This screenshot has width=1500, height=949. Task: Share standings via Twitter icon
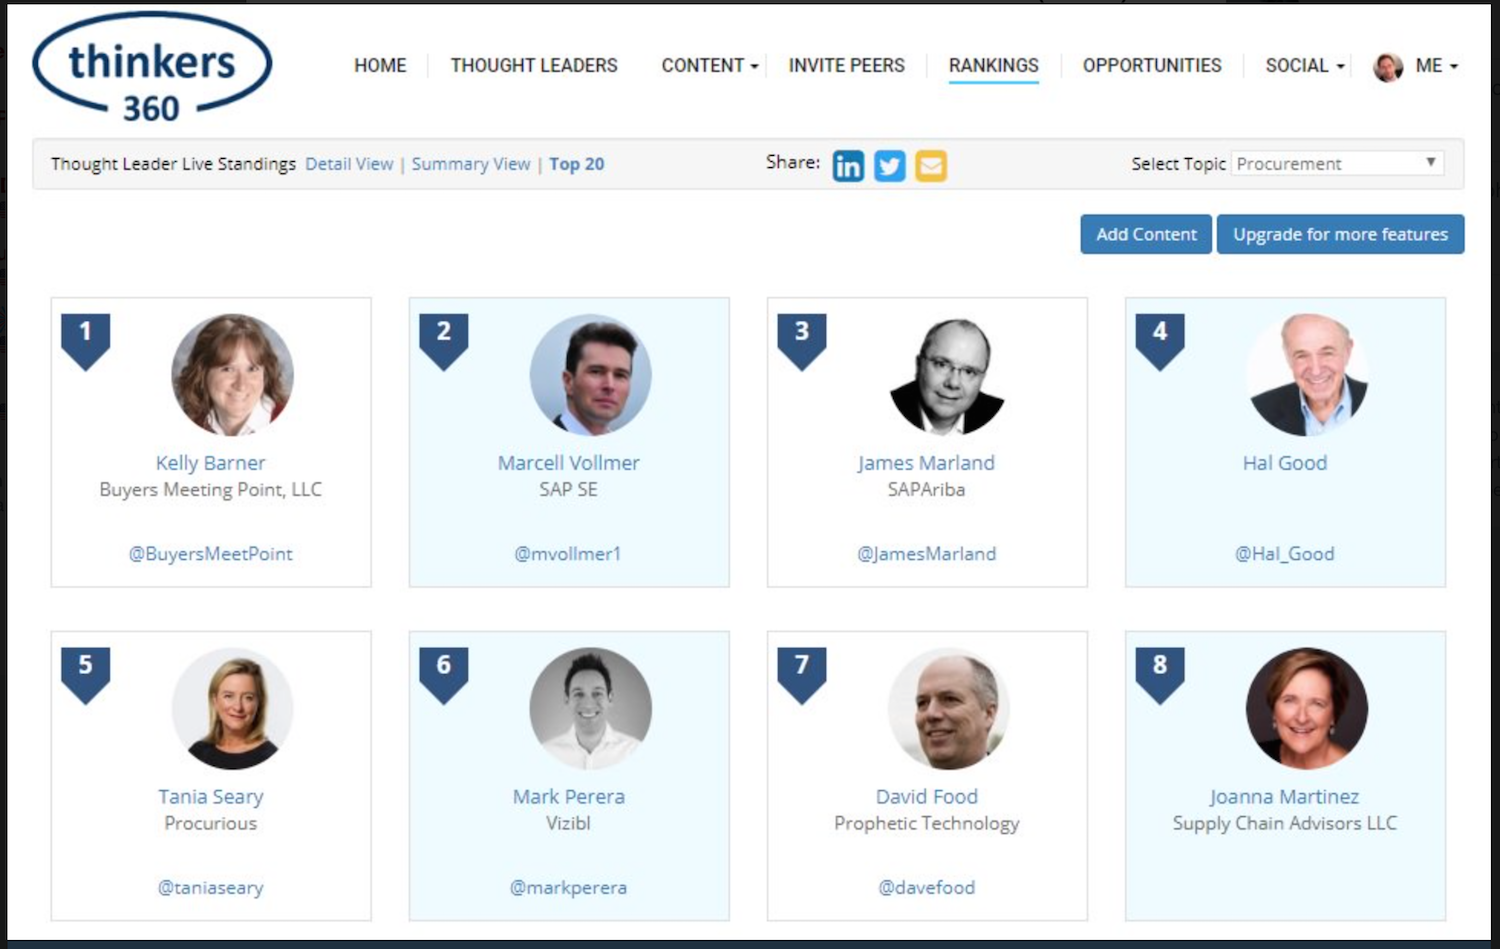pos(889,165)
